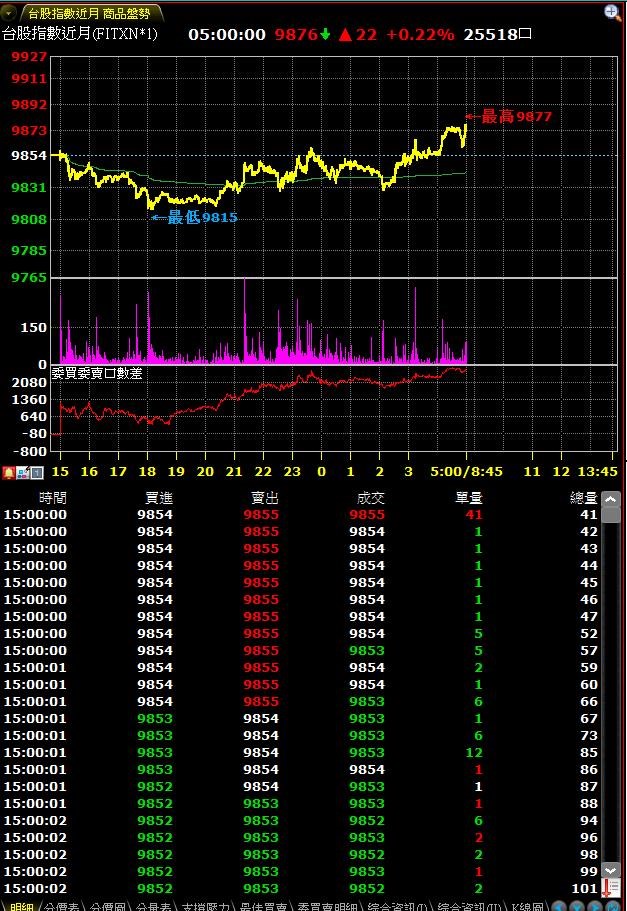Open the dropdown arrow on the title tab
This screenshot has width=627, height=911.
10,13
